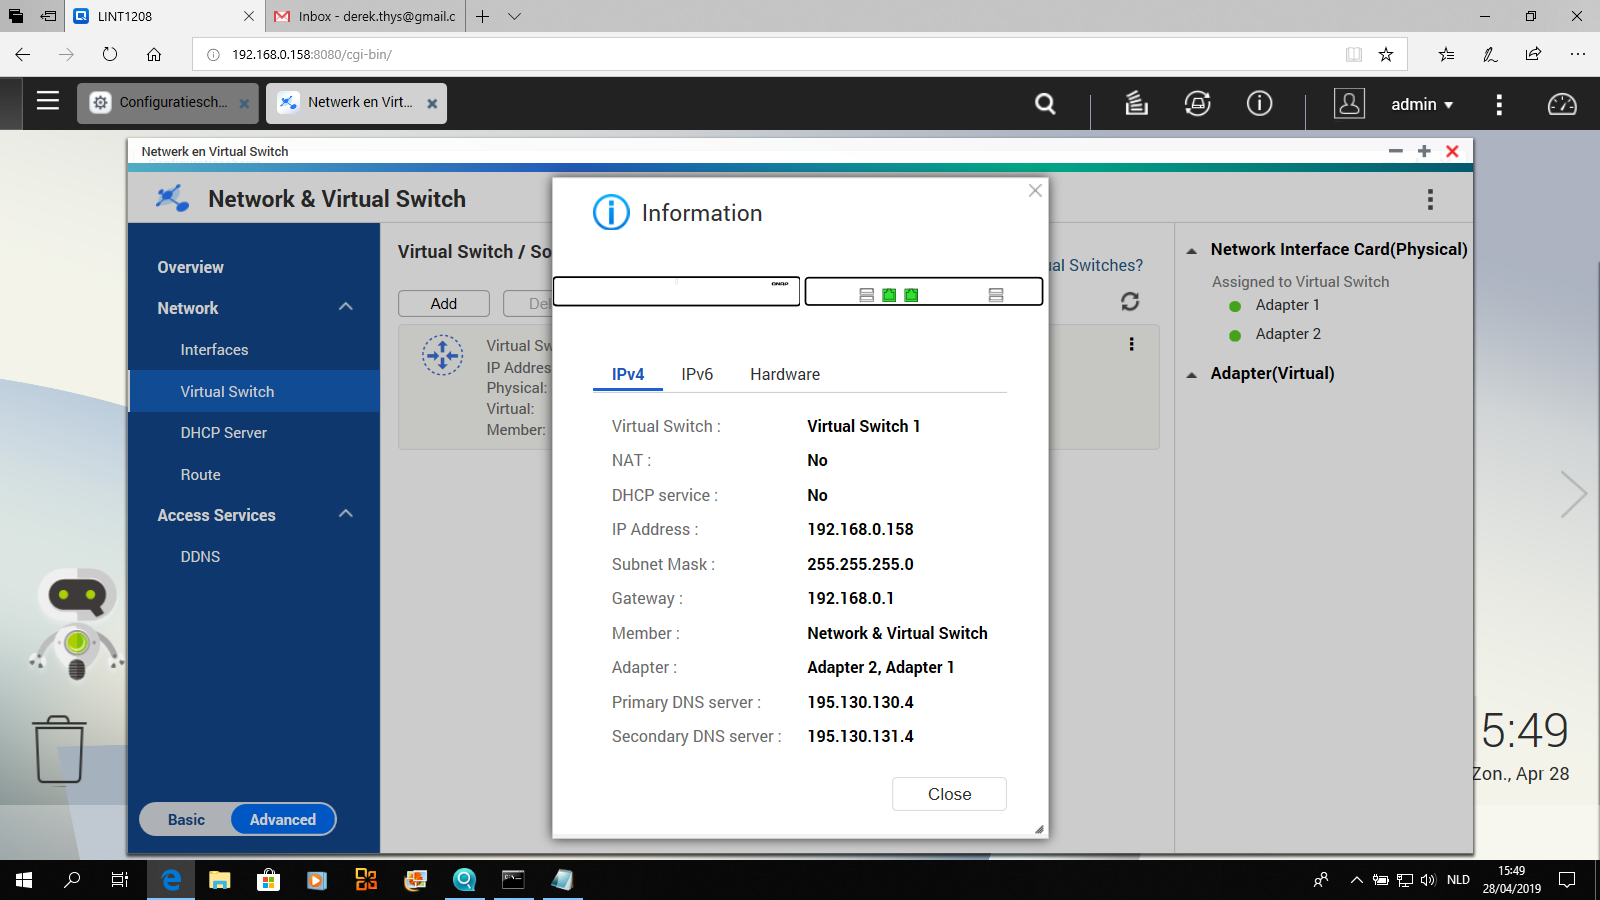1600x900 pixels.
Task: Open the external devices sync icon
Action: coord(1197,103)
